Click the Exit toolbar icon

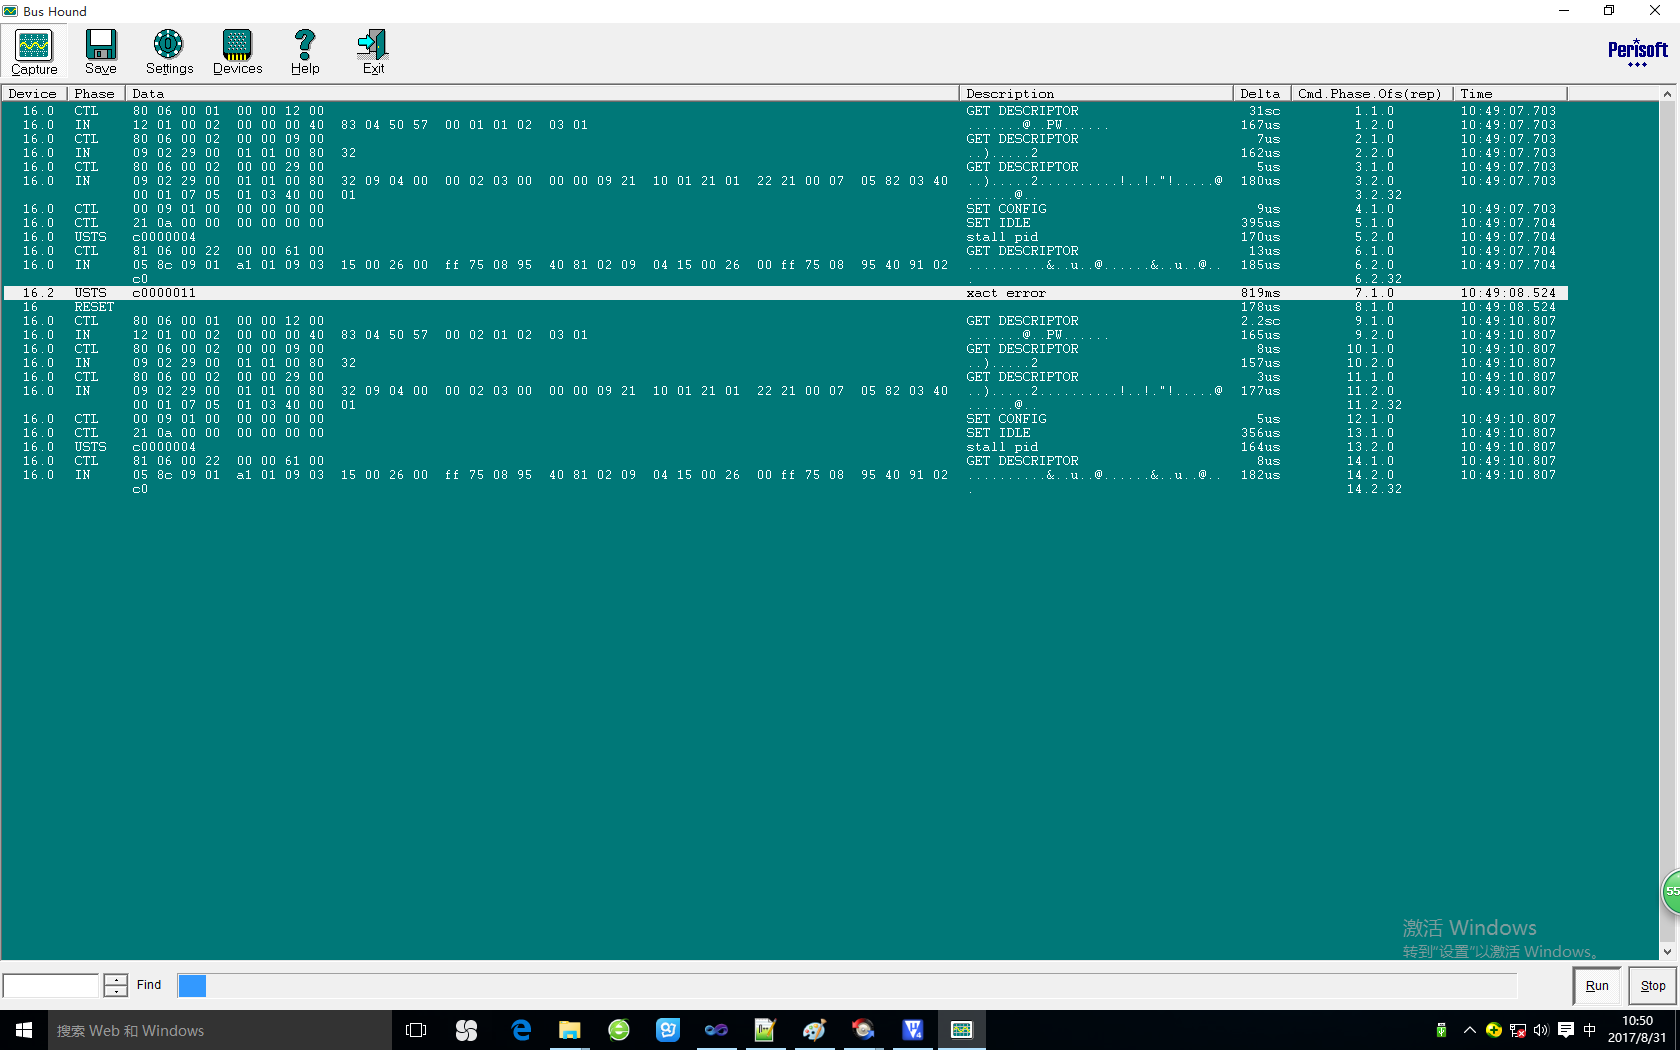pyautogui.click(x=373, y=52)
